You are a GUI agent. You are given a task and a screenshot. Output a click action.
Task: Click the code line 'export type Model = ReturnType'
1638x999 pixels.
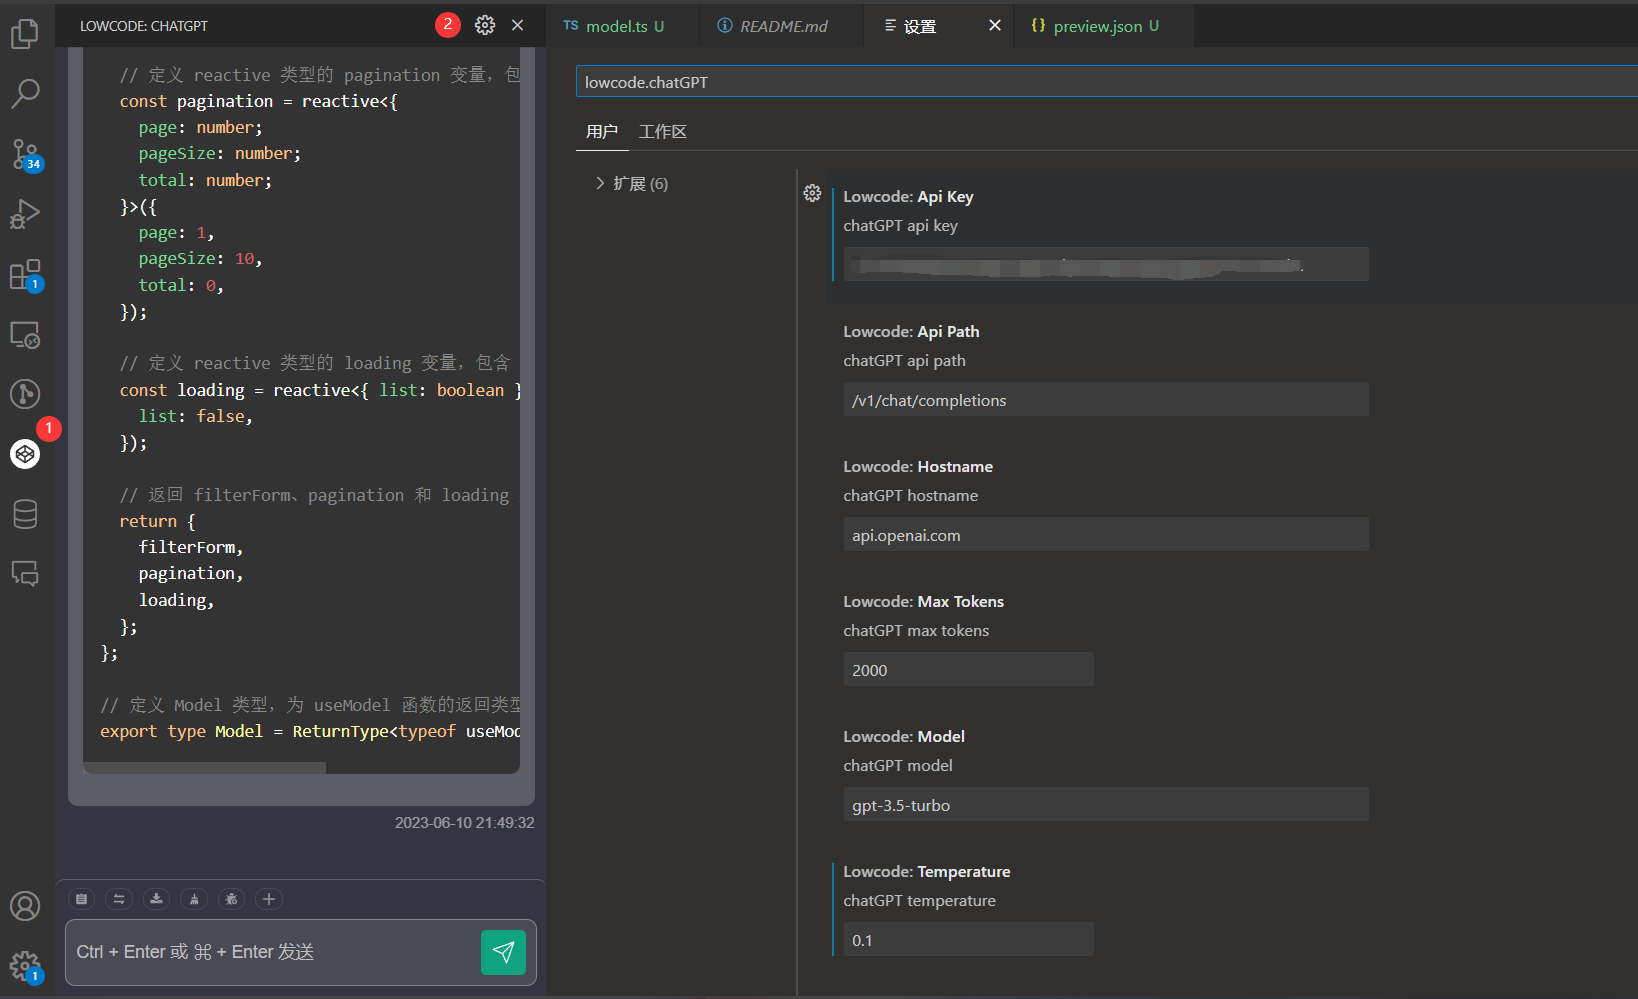310,731
